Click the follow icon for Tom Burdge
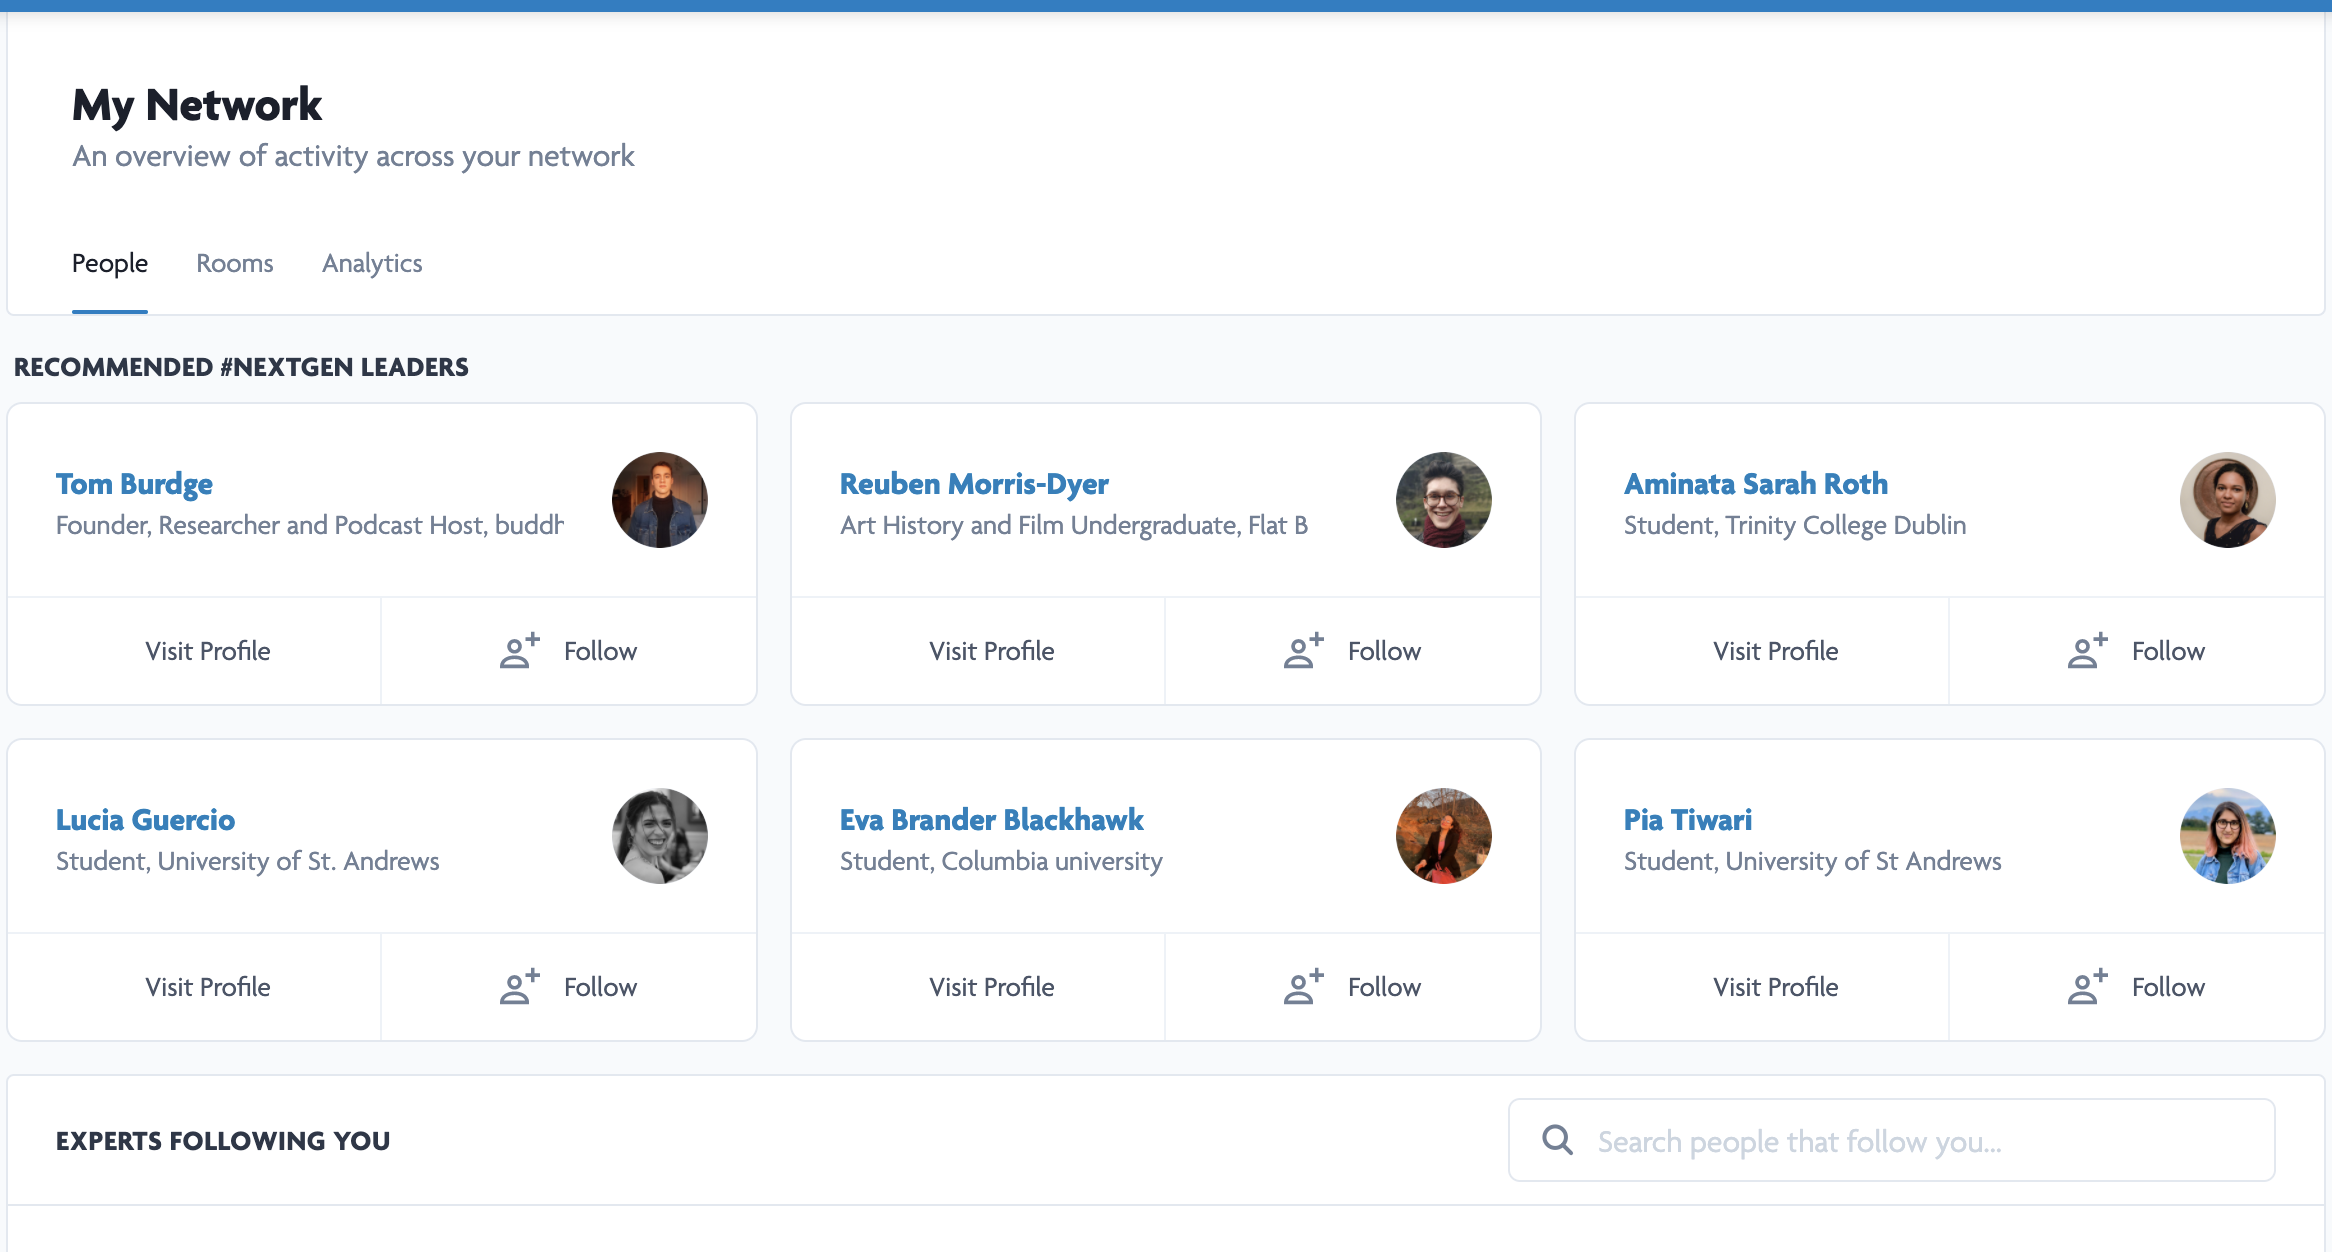 [x=519, y=651]
